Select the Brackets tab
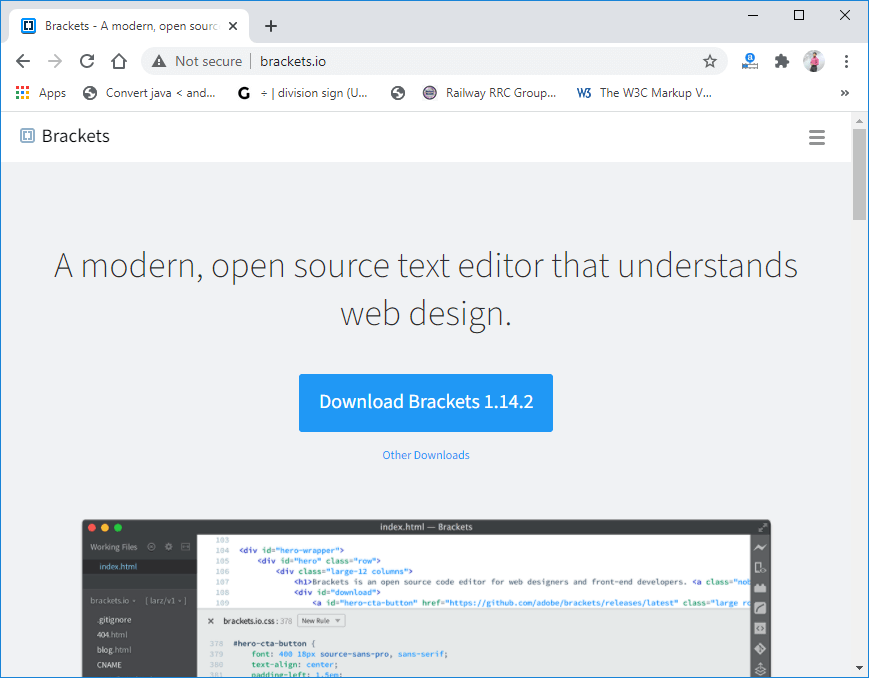Screen dimensions: 869x678 (x=130, y=26)
